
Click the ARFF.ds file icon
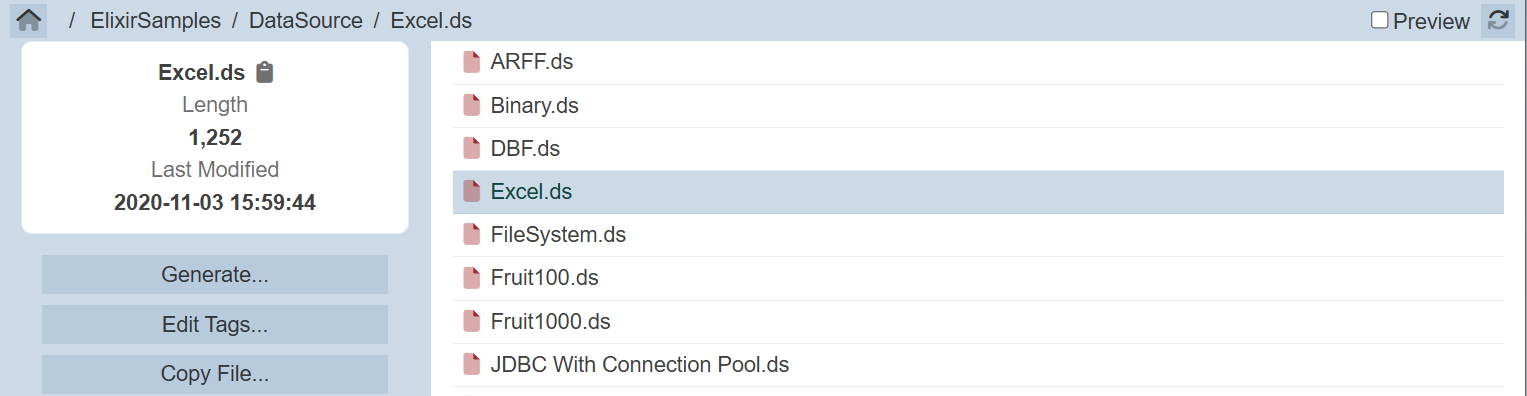tap(471, 62)
